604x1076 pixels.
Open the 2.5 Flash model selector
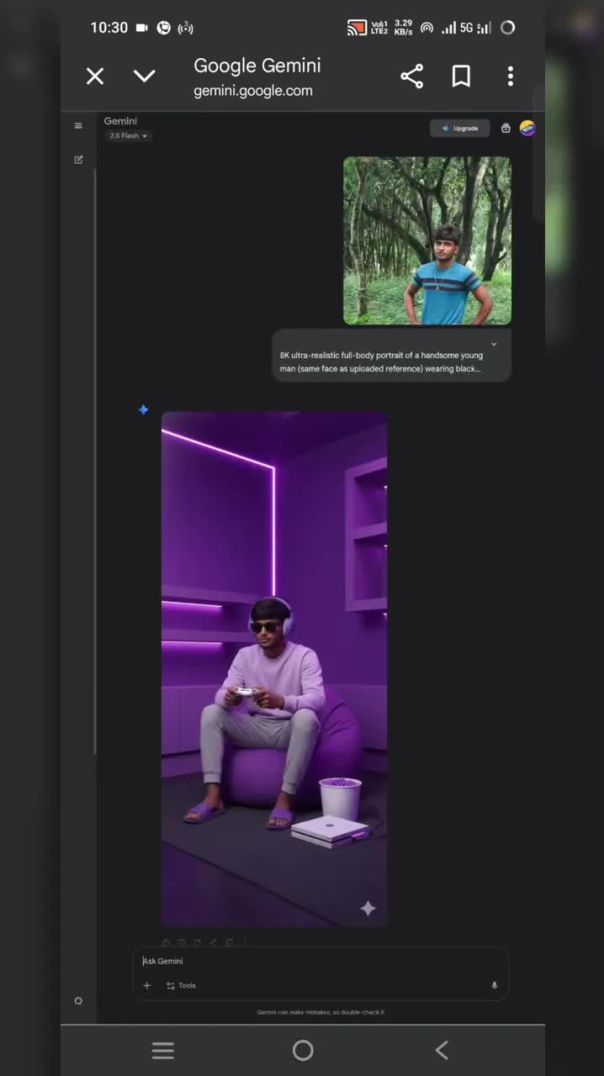[x=128, y=136]
